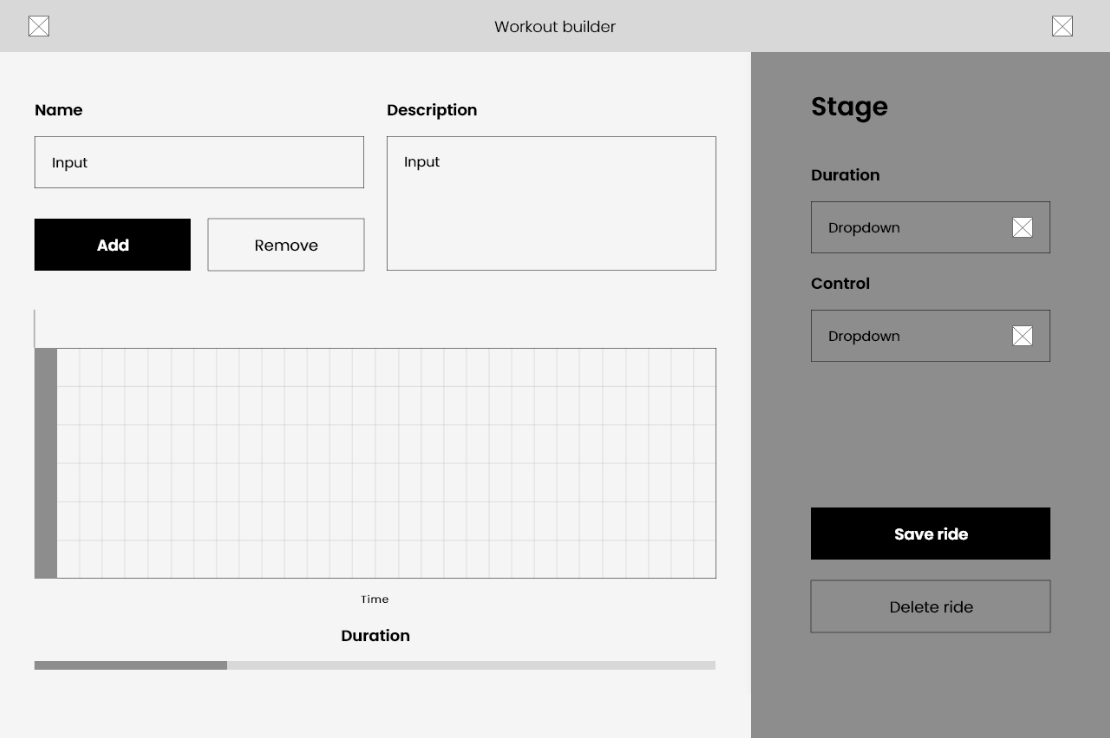Click the top-left placeholder icon in header
Viewport: 1110px width, 738px height.
[38, 26]
